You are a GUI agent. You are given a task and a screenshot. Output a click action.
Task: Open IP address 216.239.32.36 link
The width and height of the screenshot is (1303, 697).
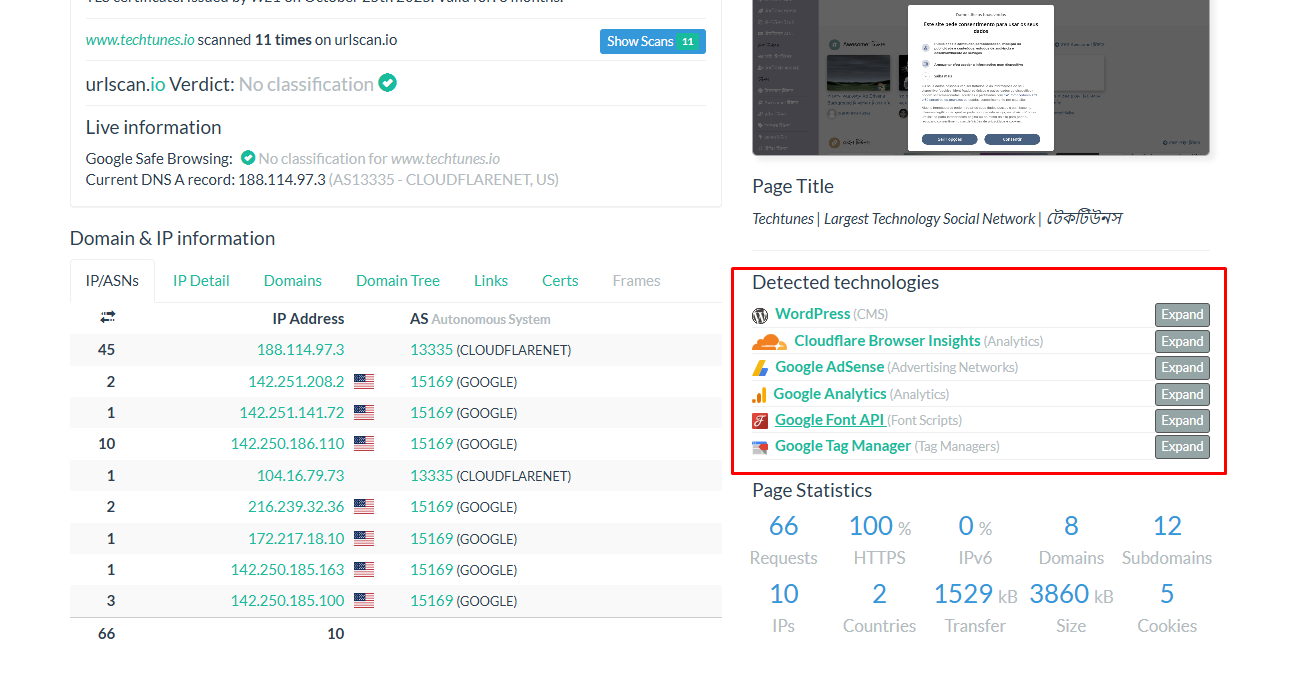(x=296, y=506)
